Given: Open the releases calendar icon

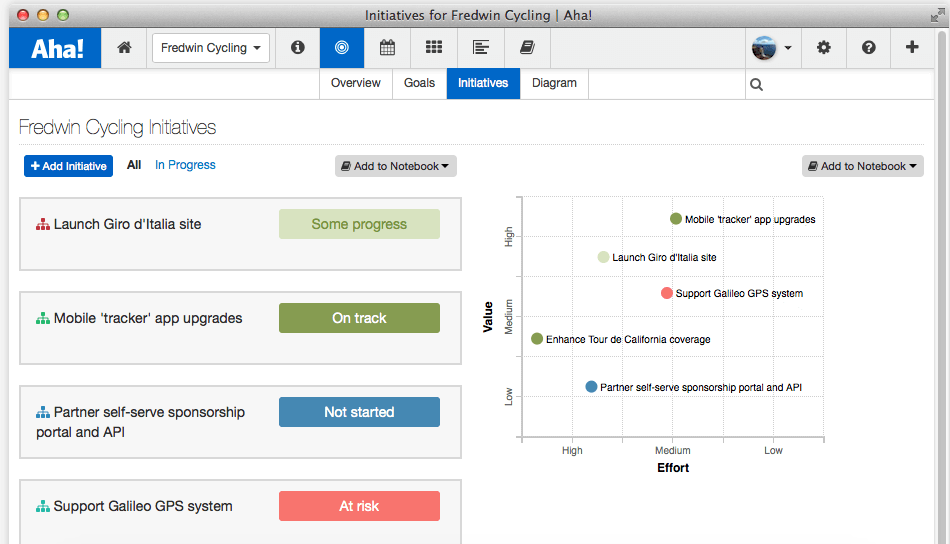Looking at the screenshot, I should pyautogui.click(x=388, y=47).
